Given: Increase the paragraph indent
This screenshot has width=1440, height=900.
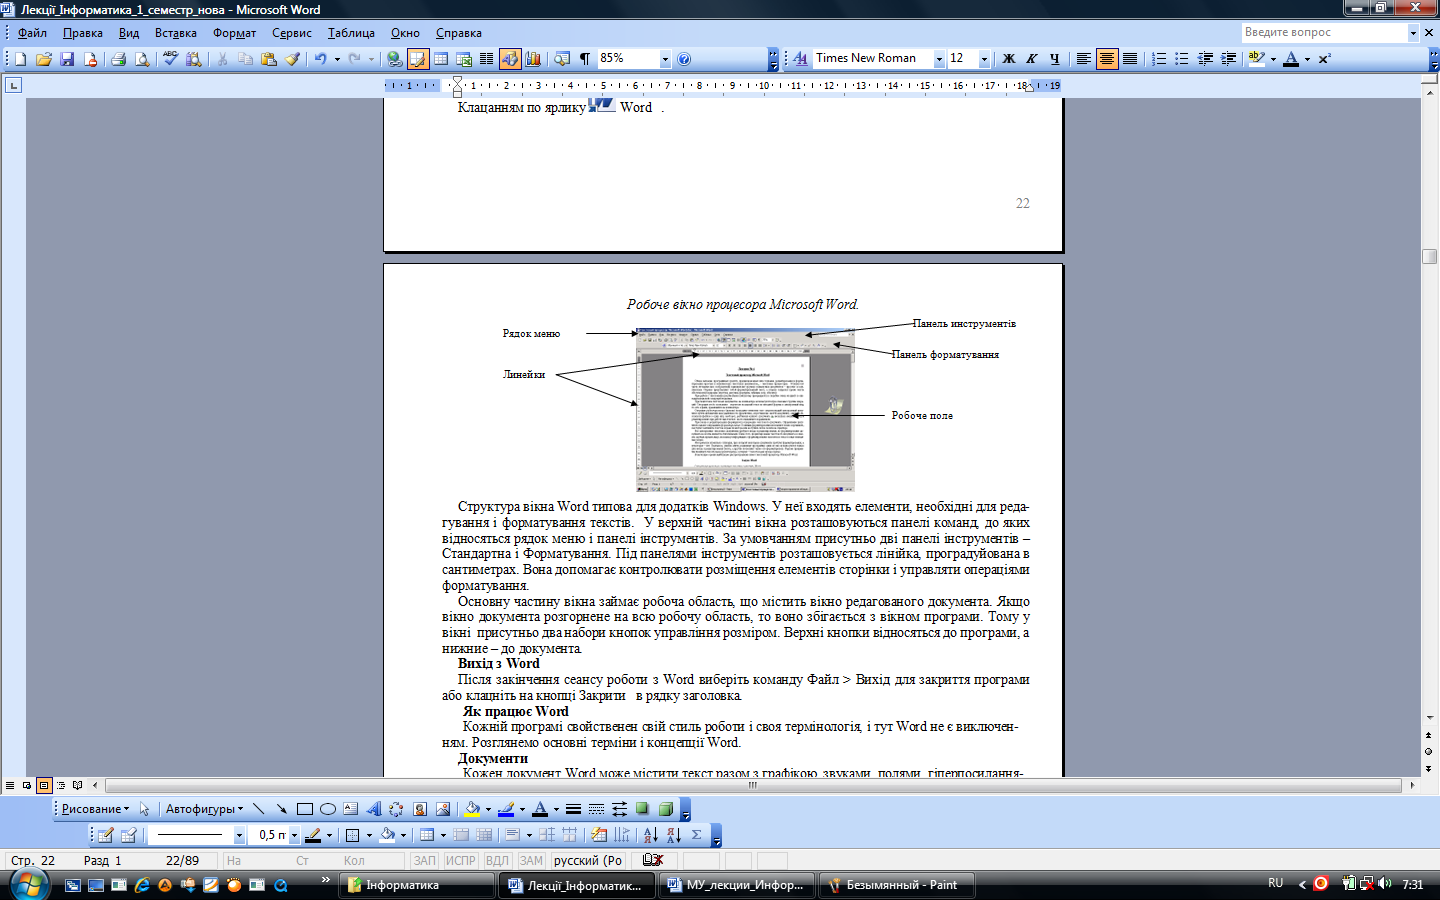Looking at the screenshot, I should [x=1228, y=59].
